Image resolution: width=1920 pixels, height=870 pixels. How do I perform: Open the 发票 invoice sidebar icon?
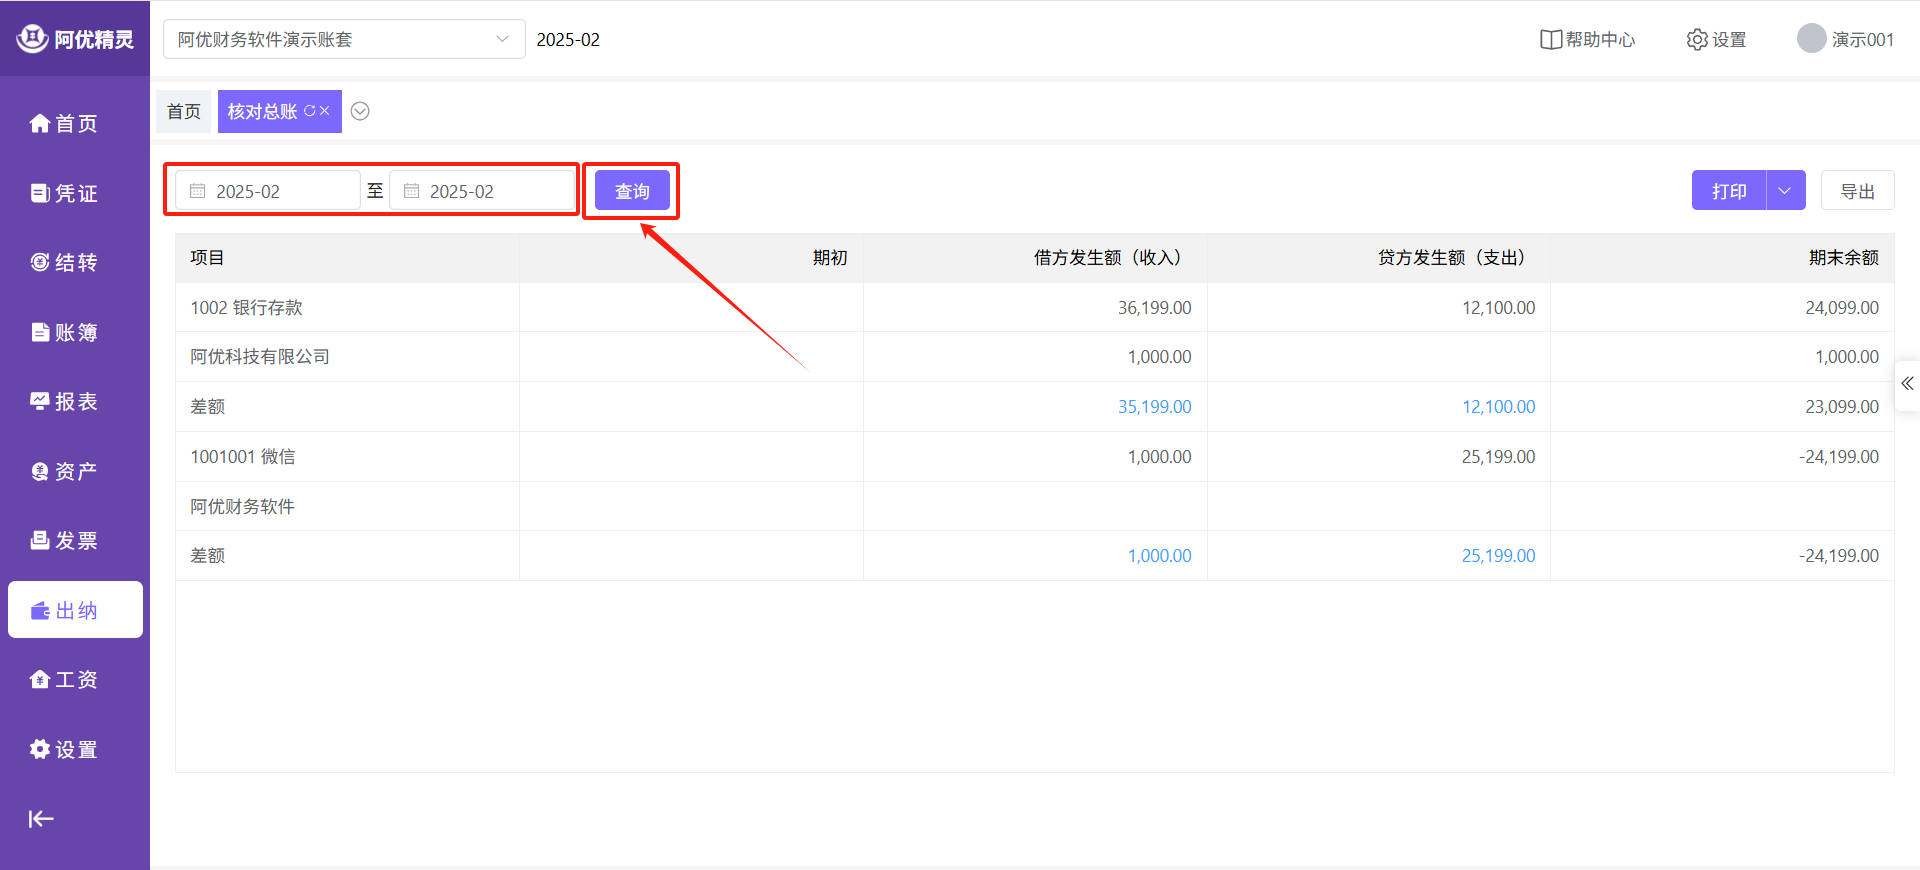click(40, 540)
